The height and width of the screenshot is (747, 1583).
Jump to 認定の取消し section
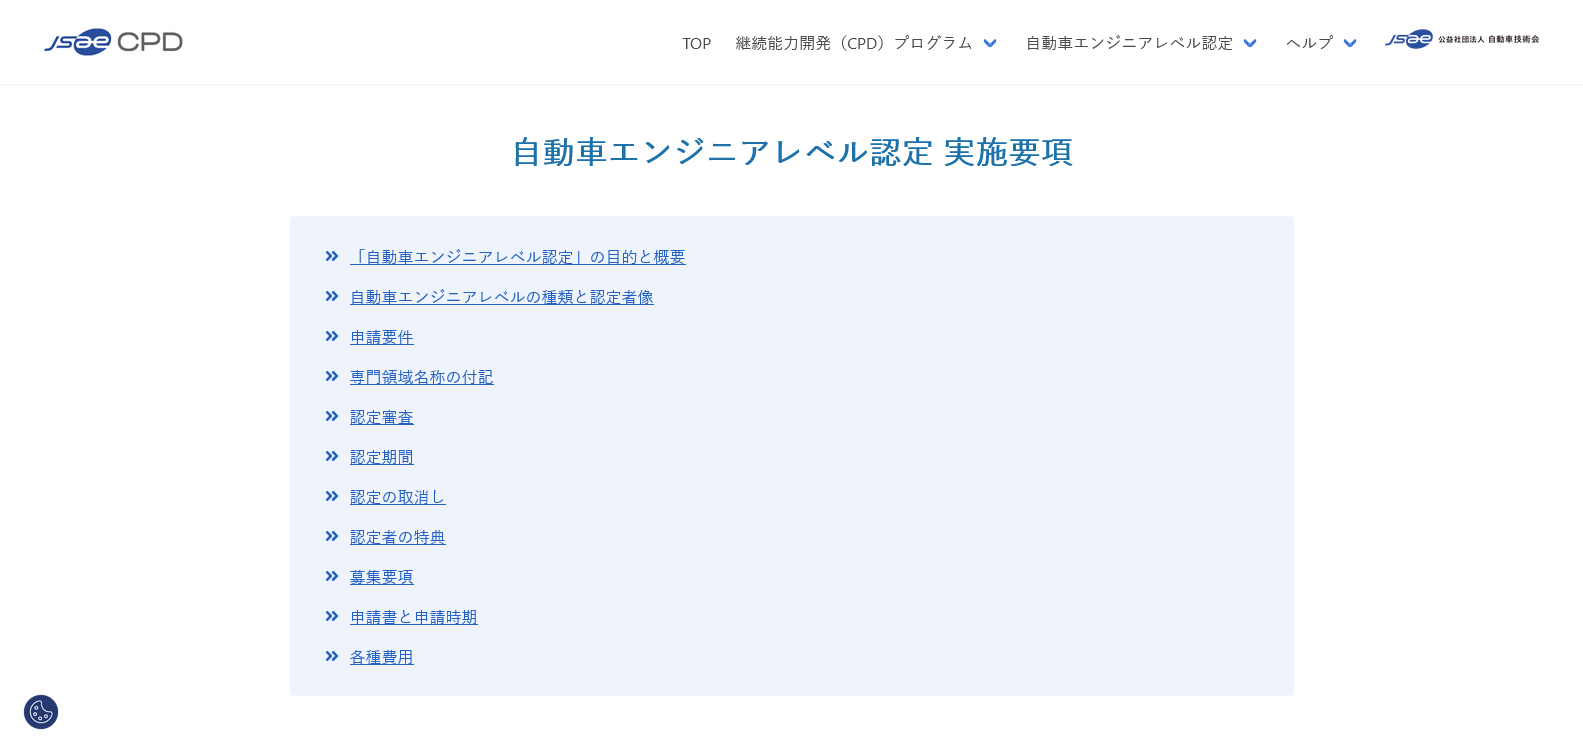(397, 497)
